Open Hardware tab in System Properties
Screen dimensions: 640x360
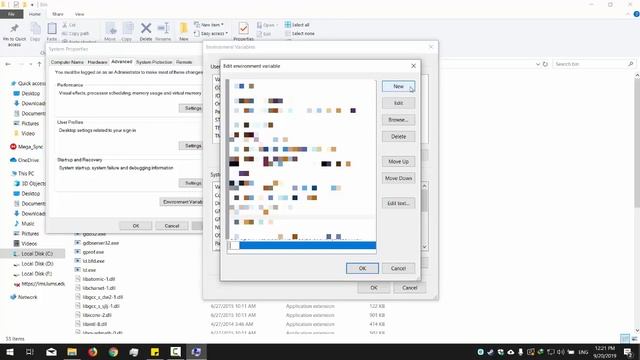pos(98,62)
